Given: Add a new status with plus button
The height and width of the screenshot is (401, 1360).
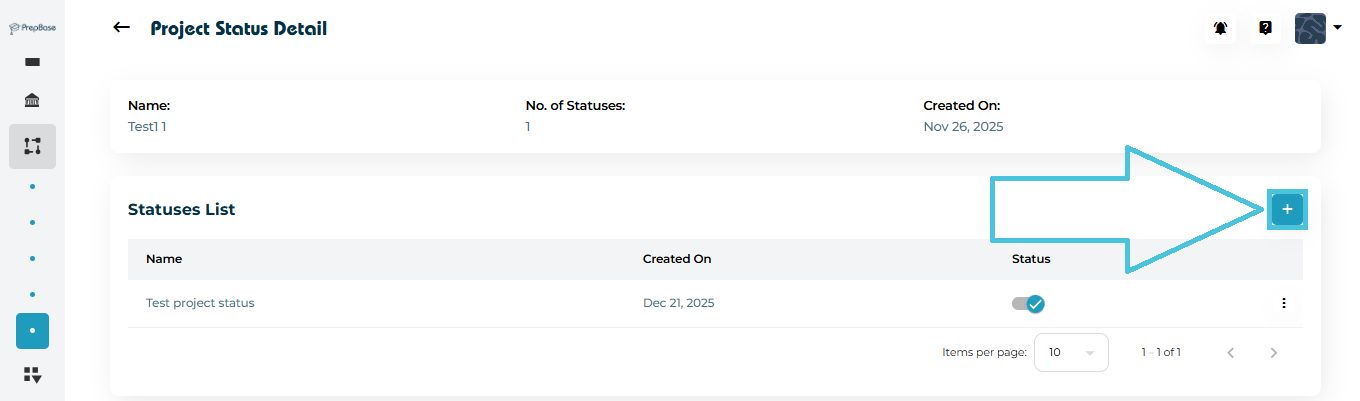Looking at the screenshot, I should pyautogui.click(x=1287, y=210).
